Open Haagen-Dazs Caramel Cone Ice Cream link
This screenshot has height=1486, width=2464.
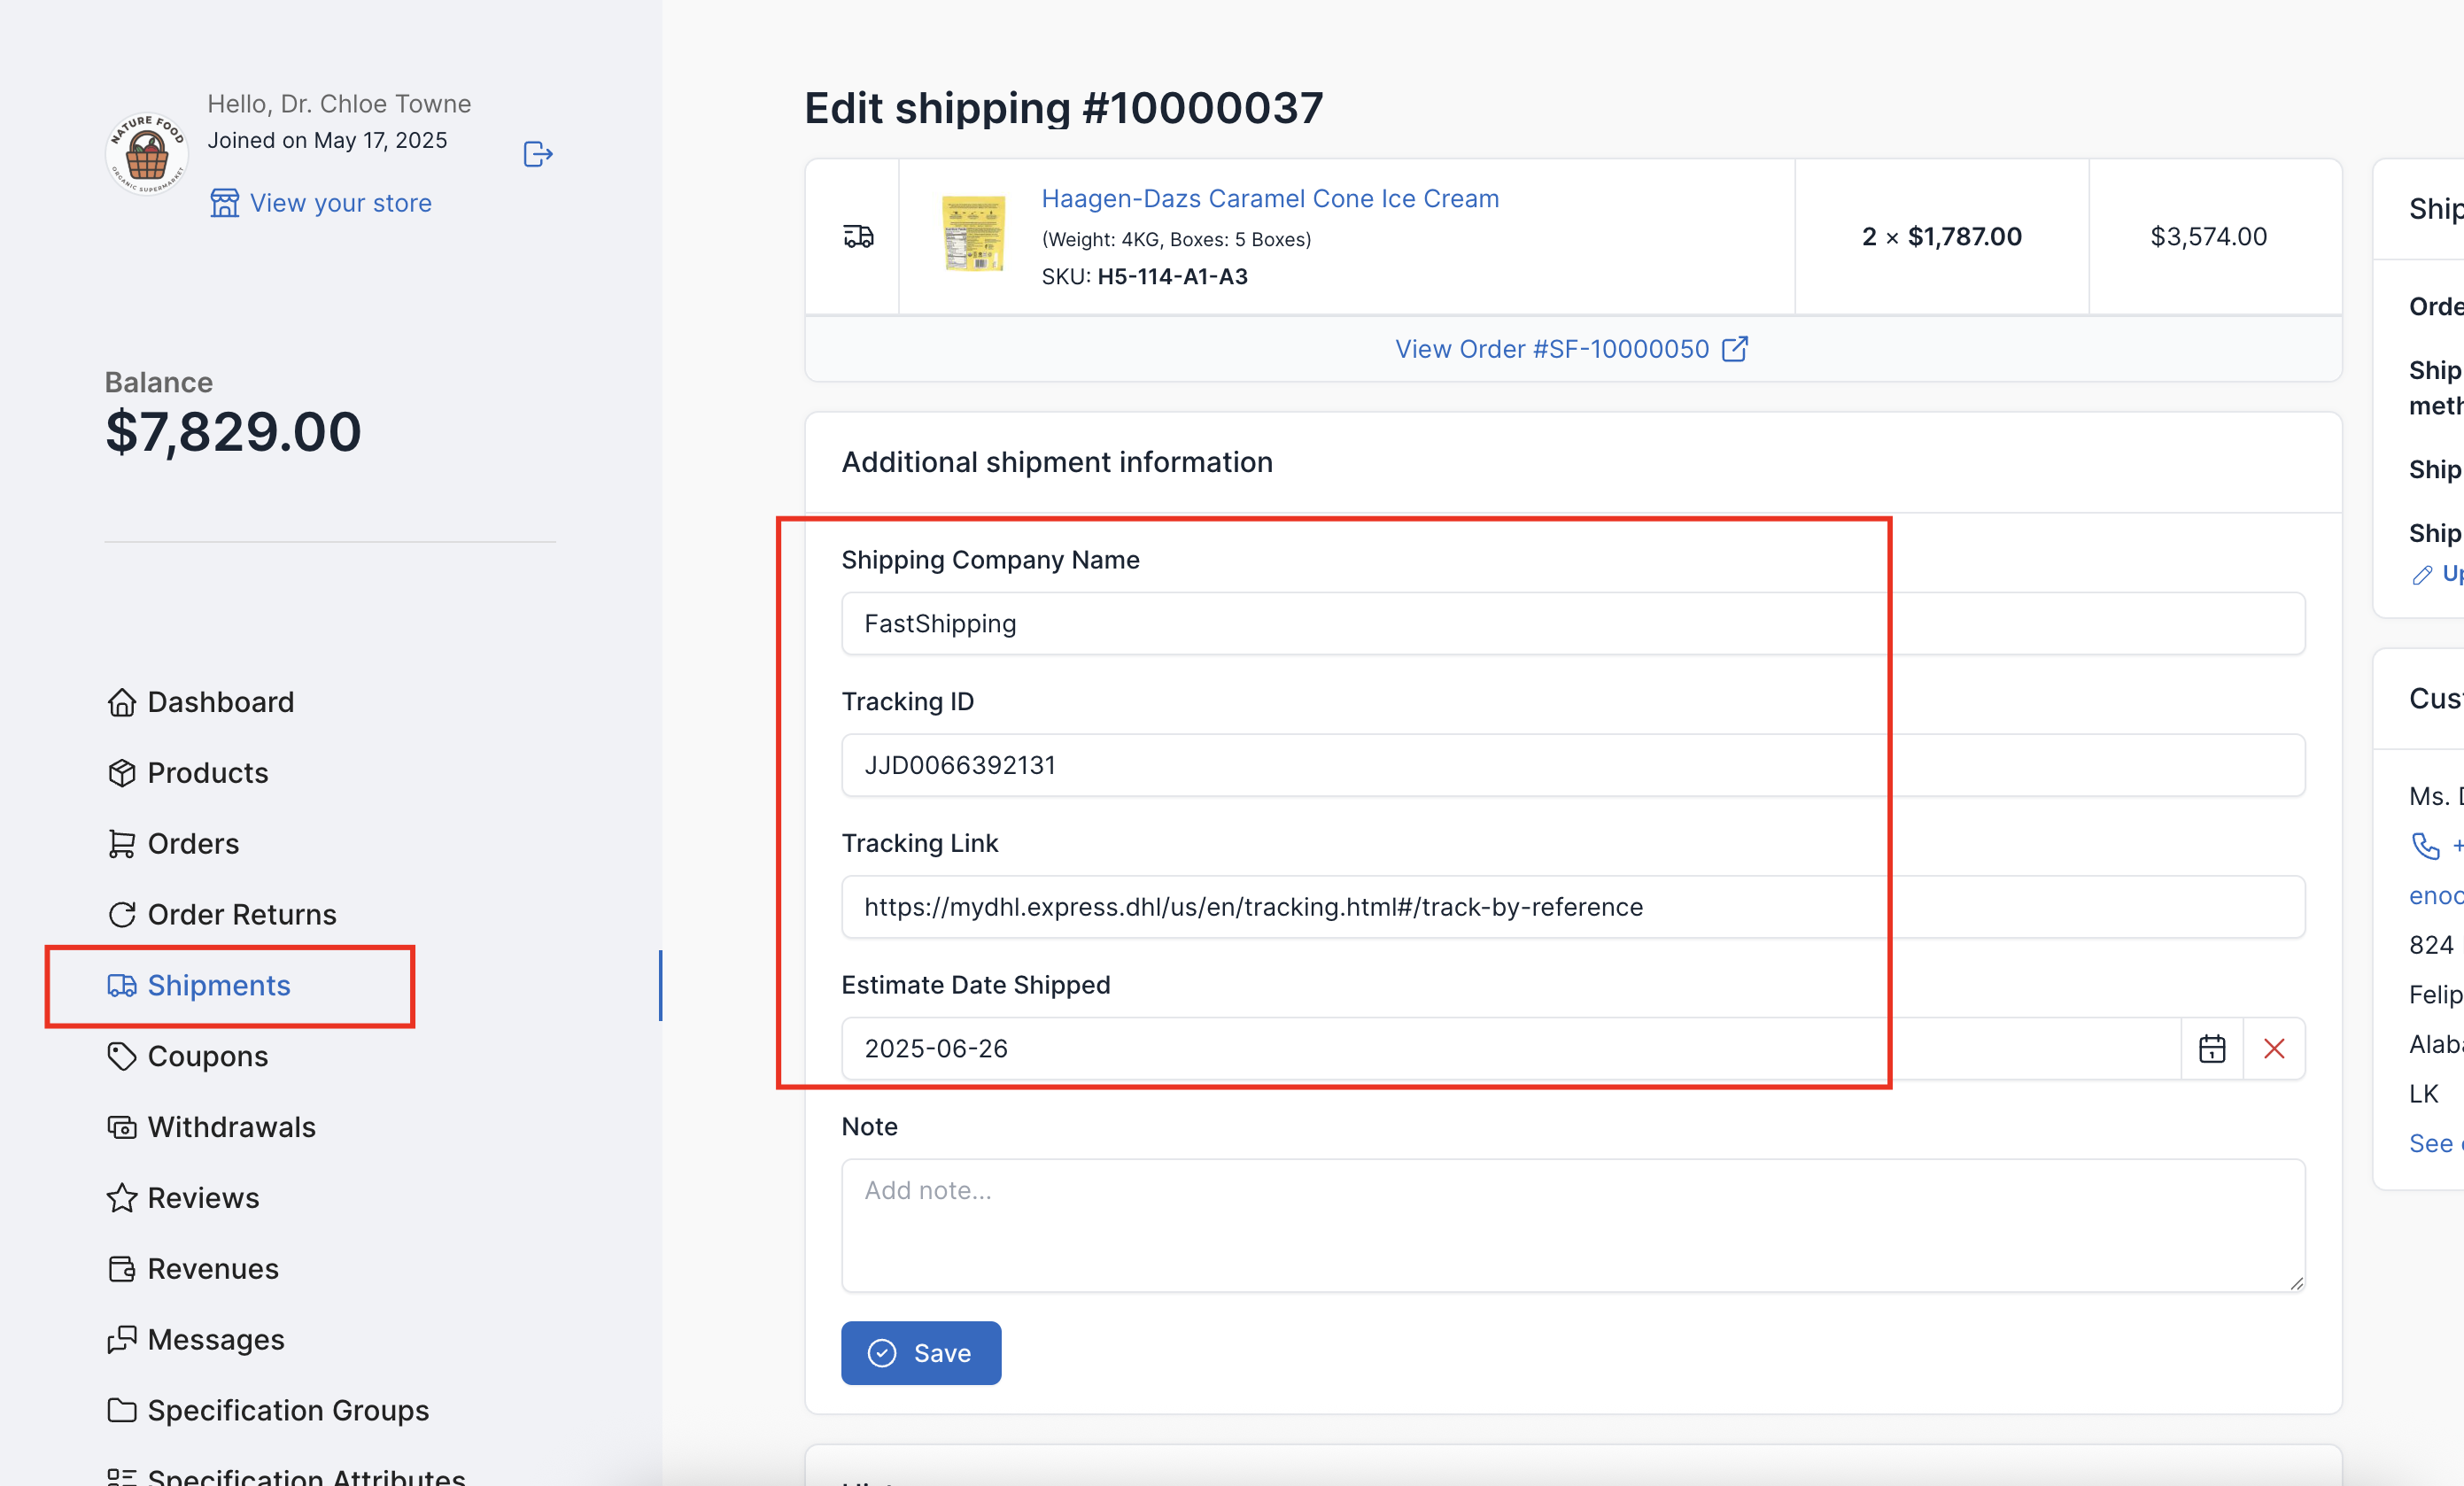1270,198
